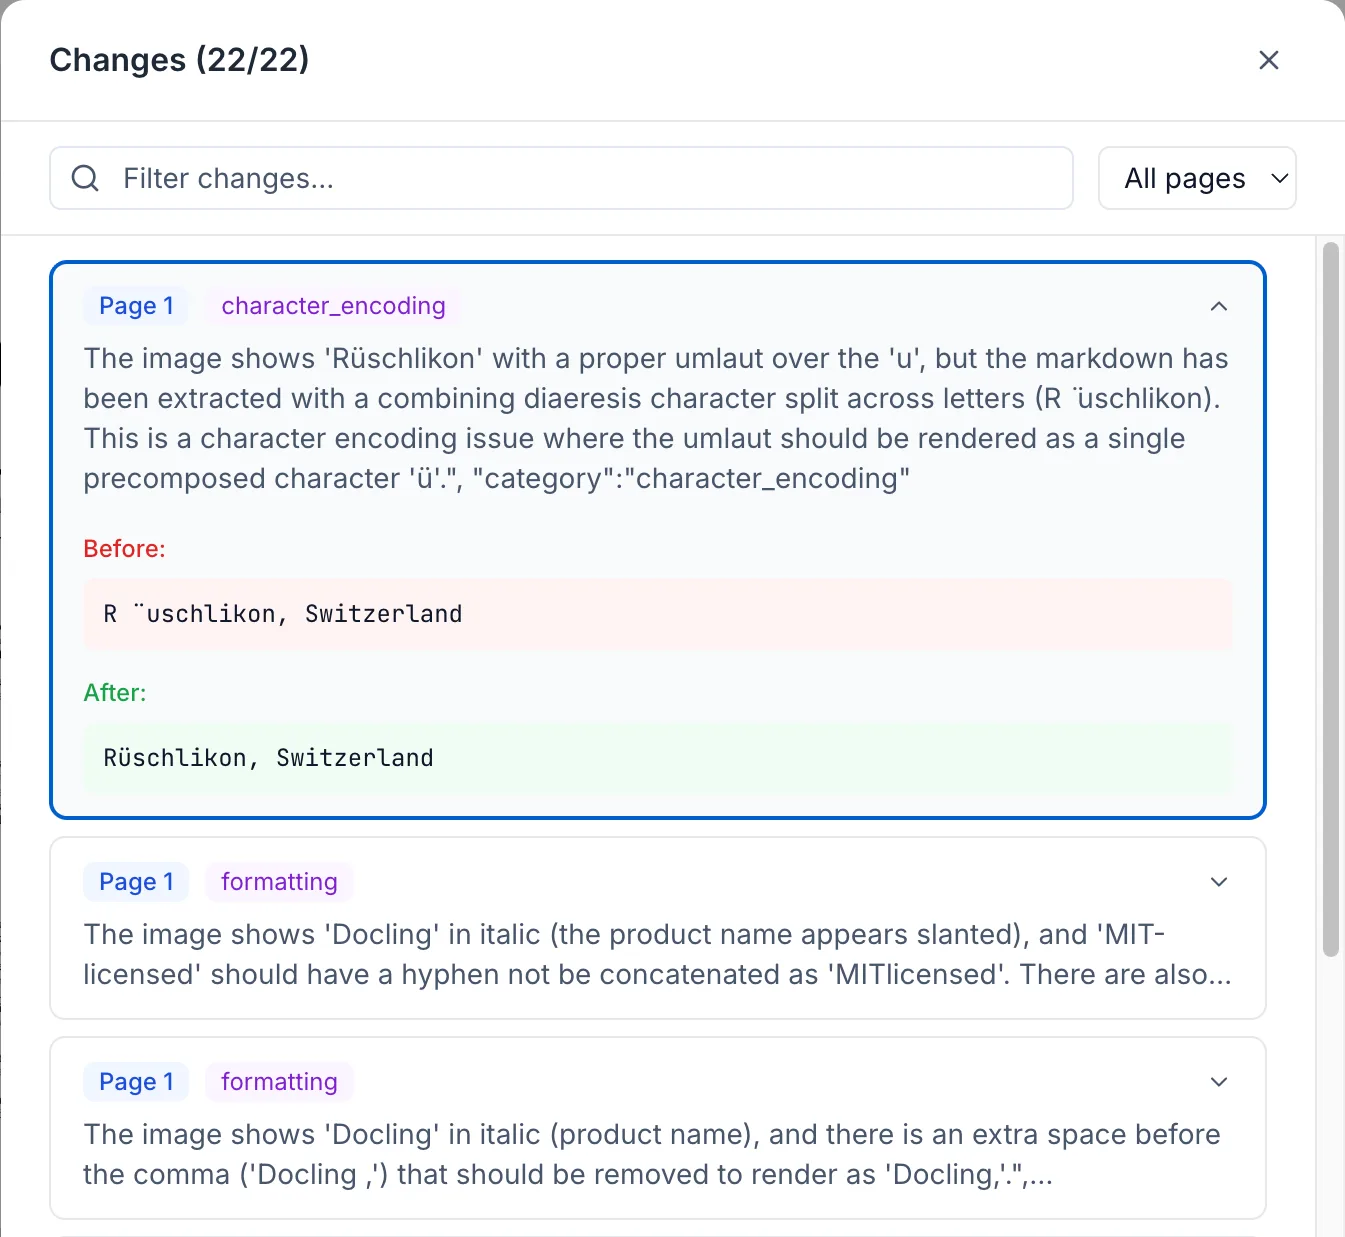1345x1237 pixels.
Task: Open the All pages dropdown
Action: (x=1197, y=178)
